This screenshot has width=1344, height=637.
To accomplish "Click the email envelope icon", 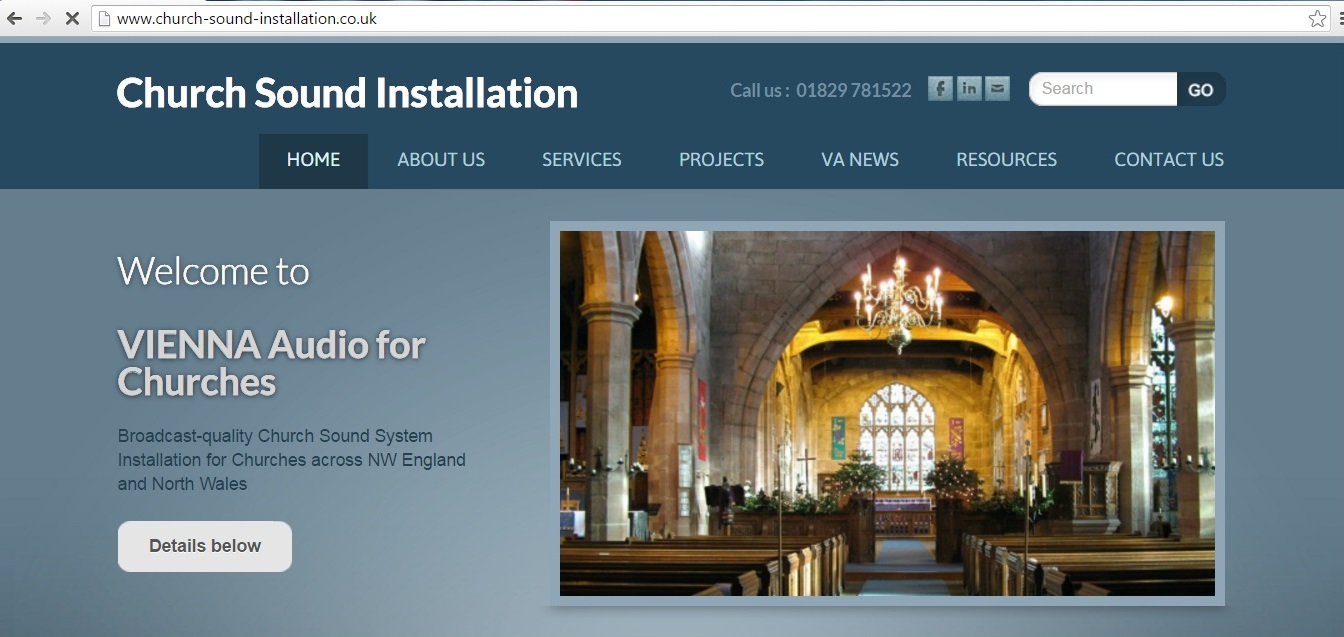I will pyautogui.click(x=997, y=89).
